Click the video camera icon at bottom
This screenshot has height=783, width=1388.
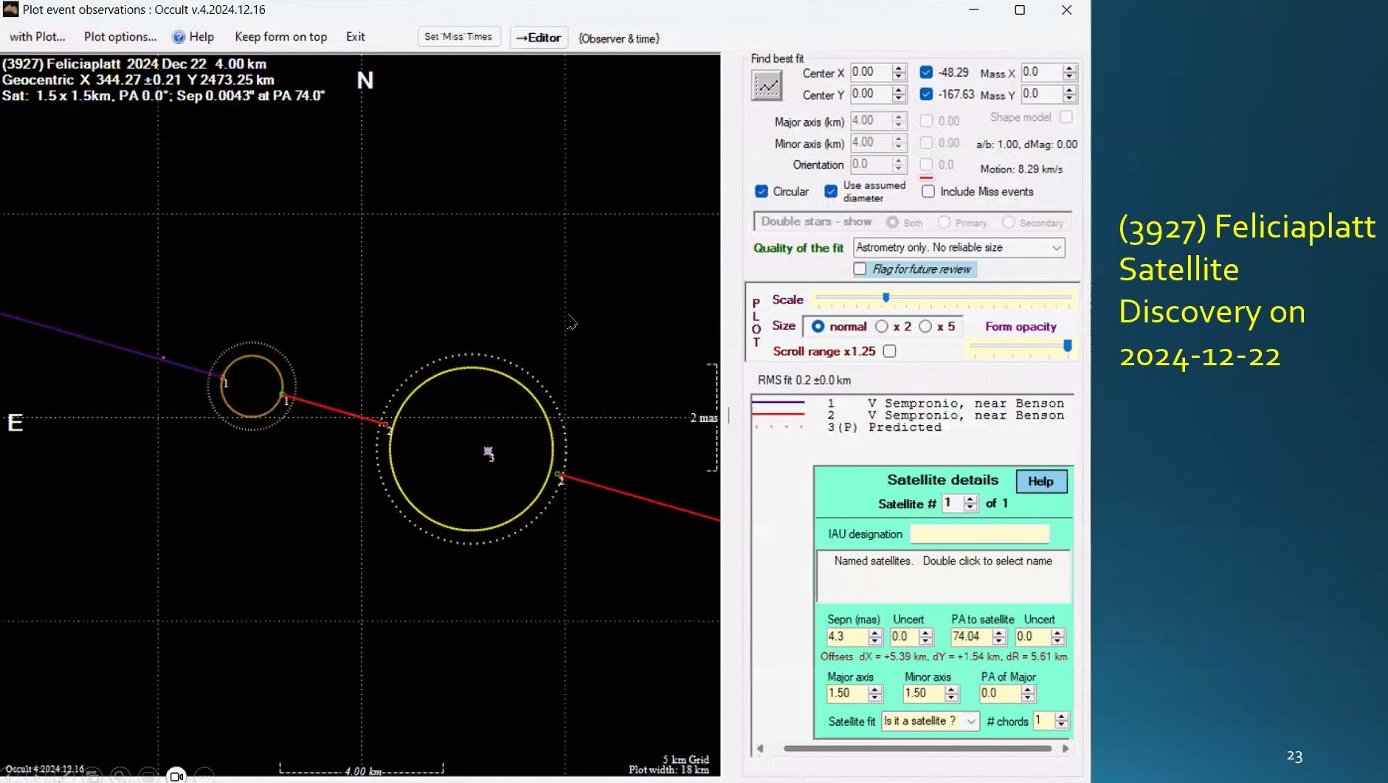(x=176, y=775)
